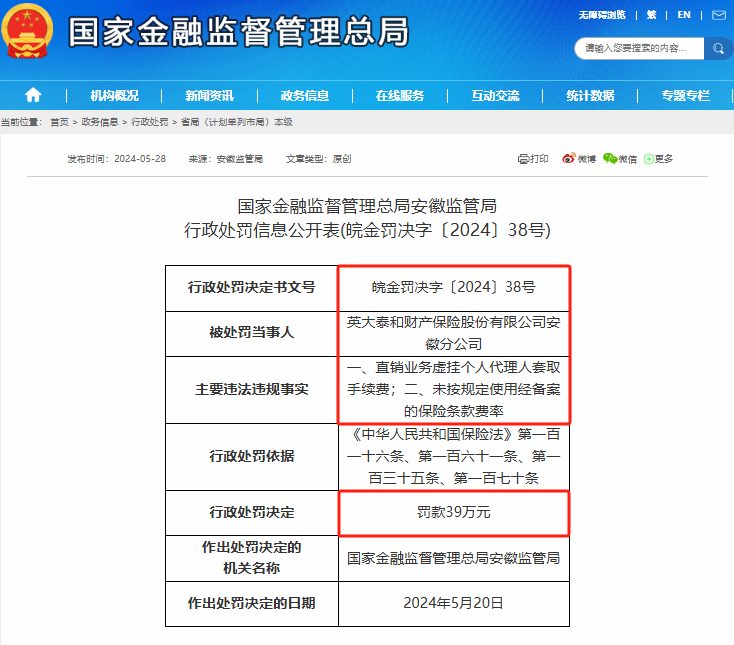Open the 无障碍浏览 accessibility link

click(x=602, y=15)
